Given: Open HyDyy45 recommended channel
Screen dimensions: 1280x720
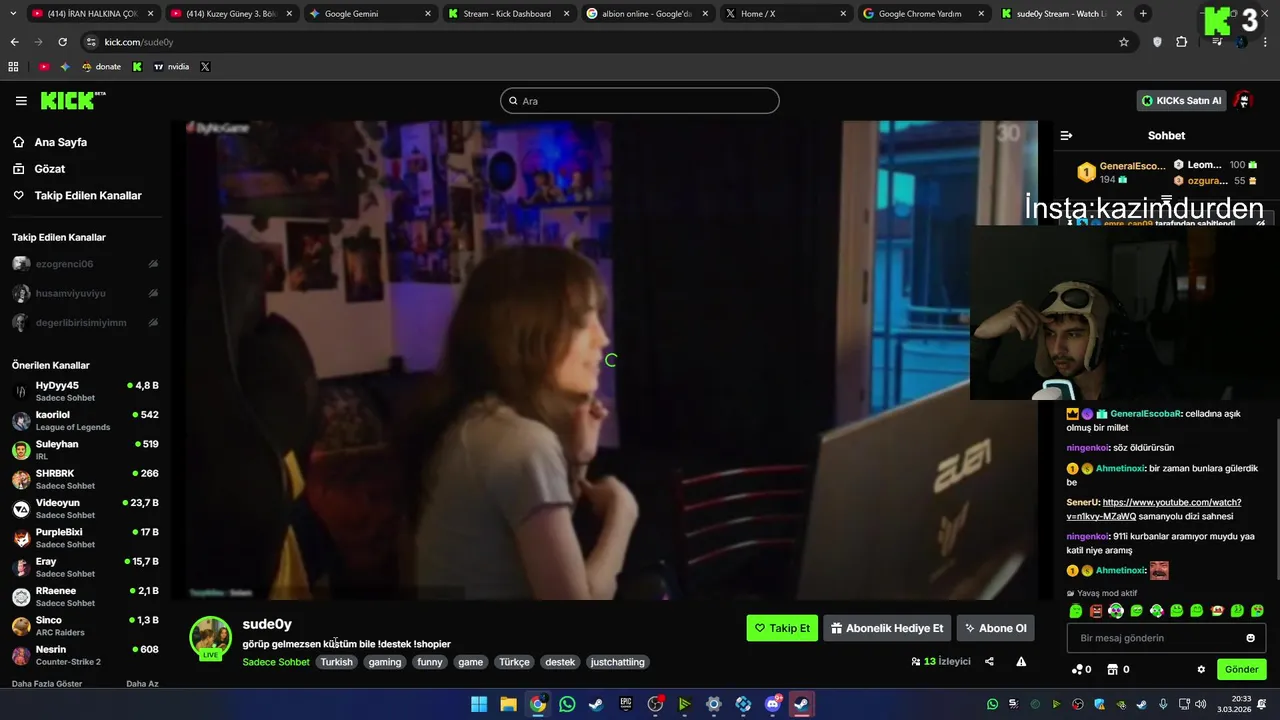Looking at the screenshot, I should pyautogui.click(x=85, y=391).
